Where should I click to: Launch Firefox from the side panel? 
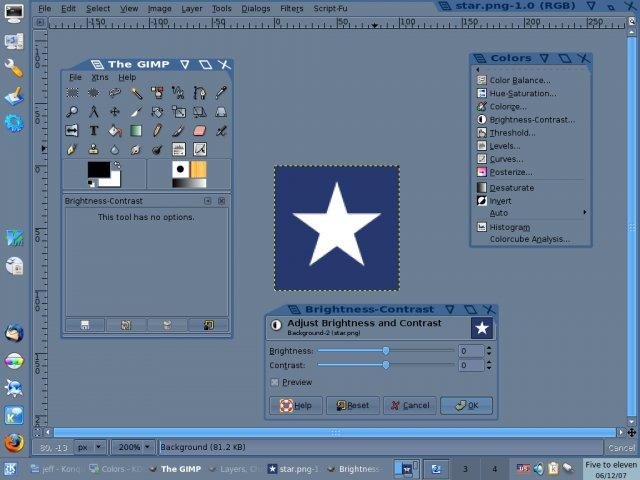click(x=13, y=442)
